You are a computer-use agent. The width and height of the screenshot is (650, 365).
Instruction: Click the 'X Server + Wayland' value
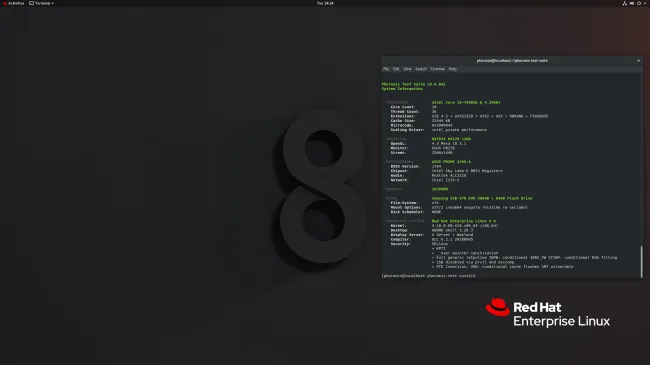452,235
